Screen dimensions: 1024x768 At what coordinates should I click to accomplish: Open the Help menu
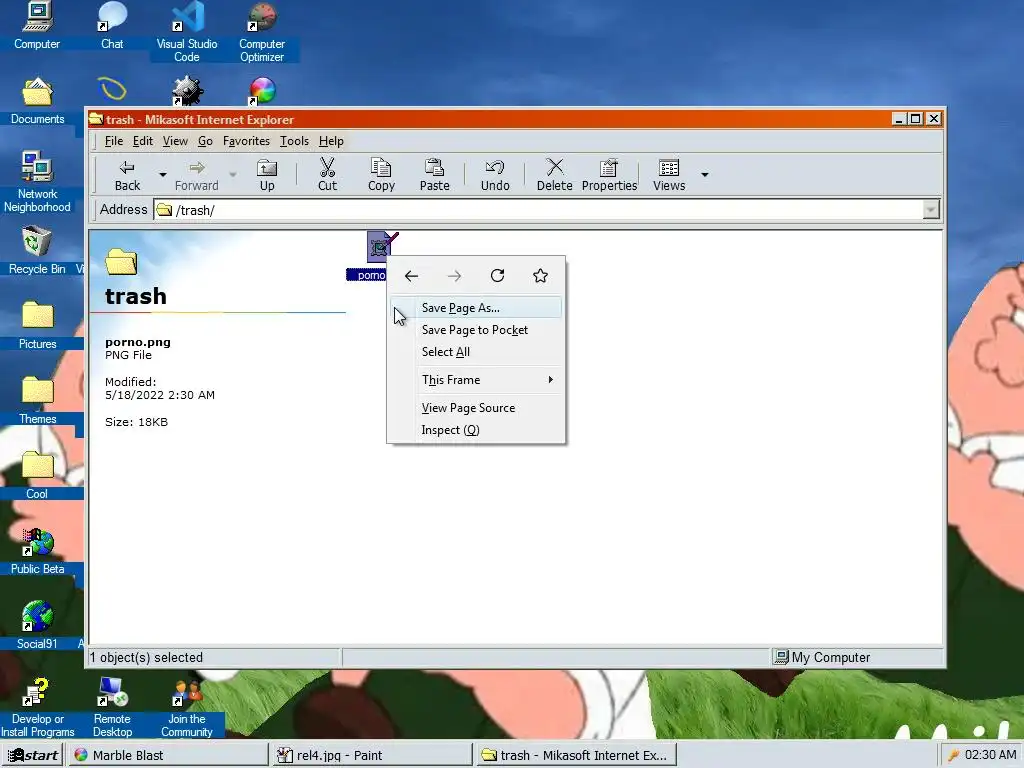click(331, 141)
